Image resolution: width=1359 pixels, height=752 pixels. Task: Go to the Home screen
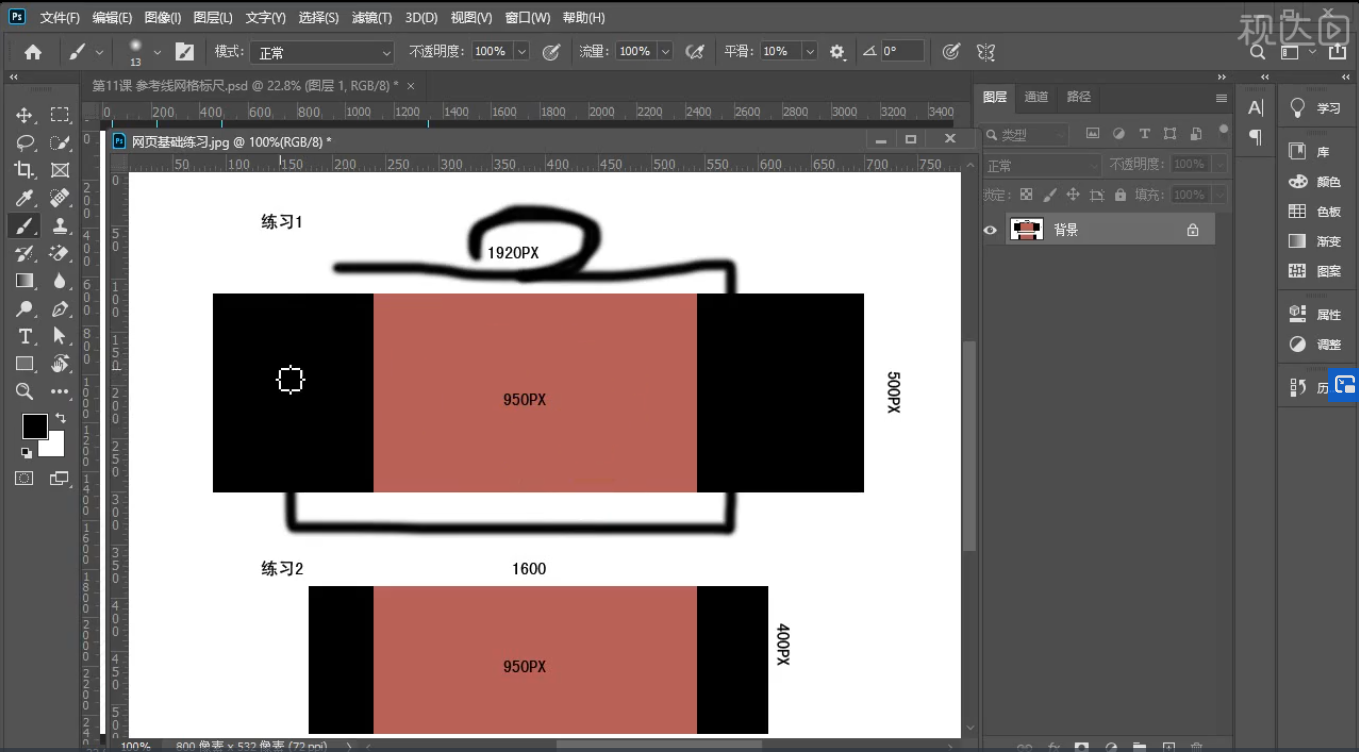(x=33, y=52)
